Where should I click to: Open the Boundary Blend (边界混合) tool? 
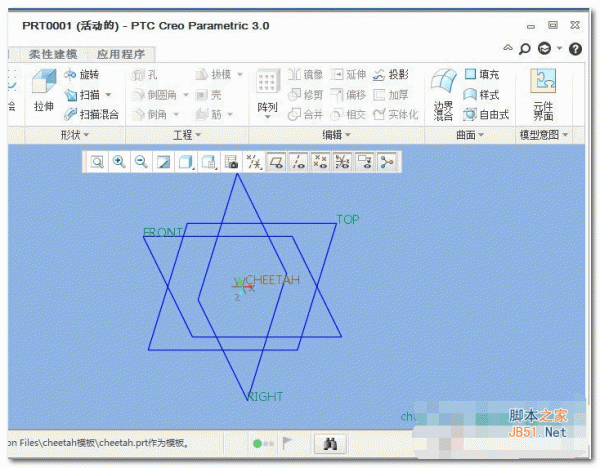pyautogui.click(x=443, y=95)
